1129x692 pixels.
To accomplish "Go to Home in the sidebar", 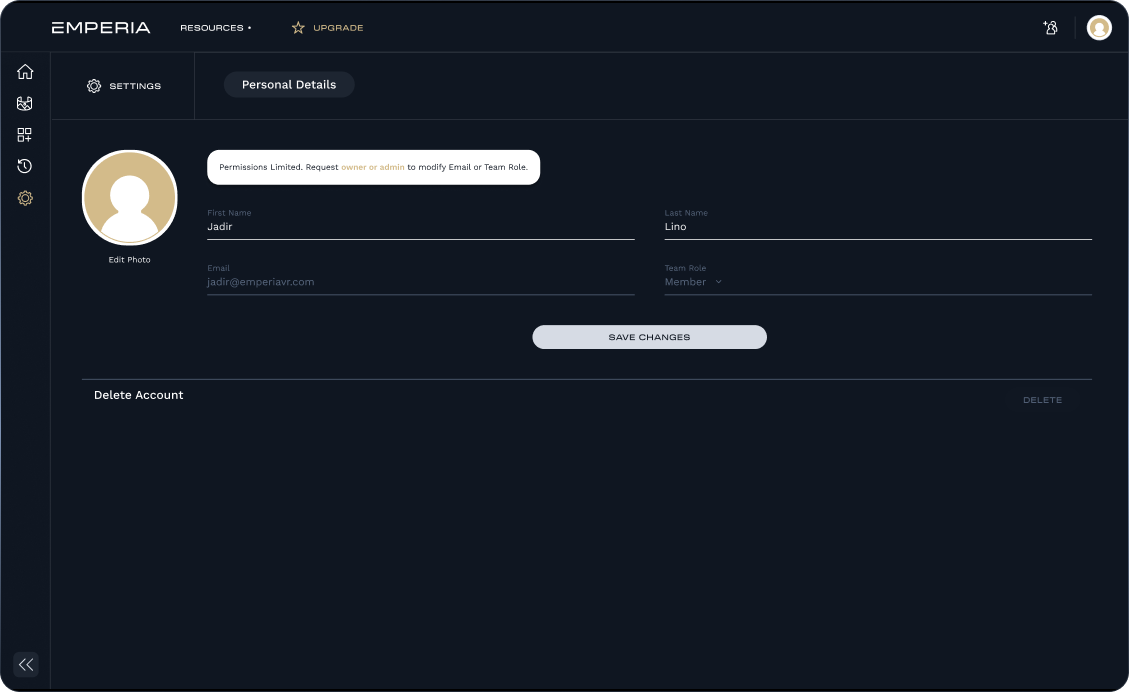I will coord(25,72).
